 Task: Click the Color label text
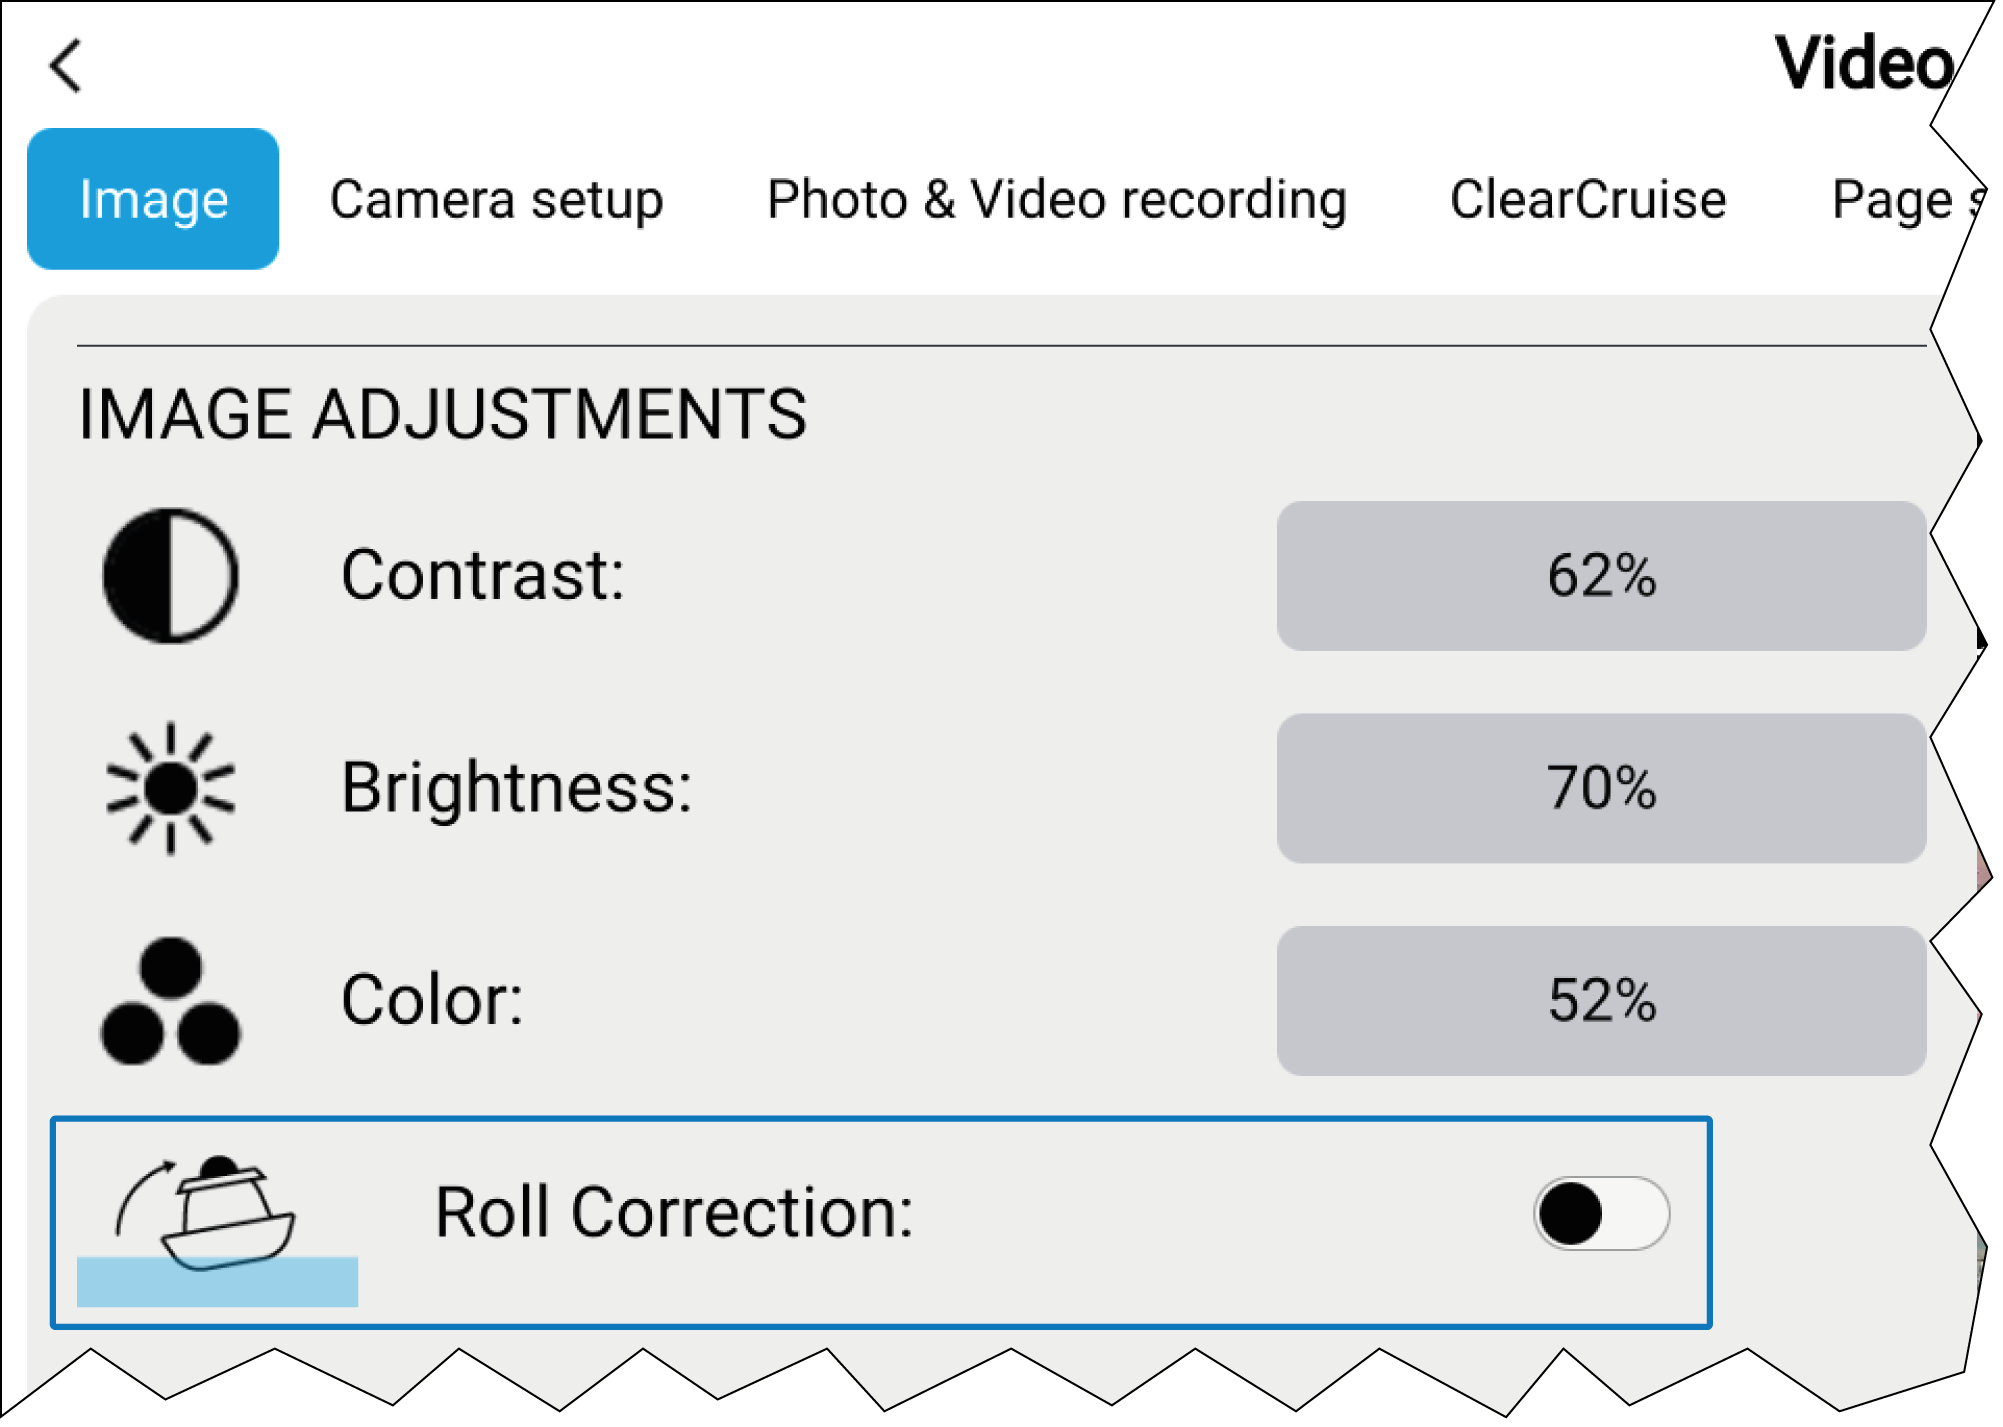[x=432, y=1001]
